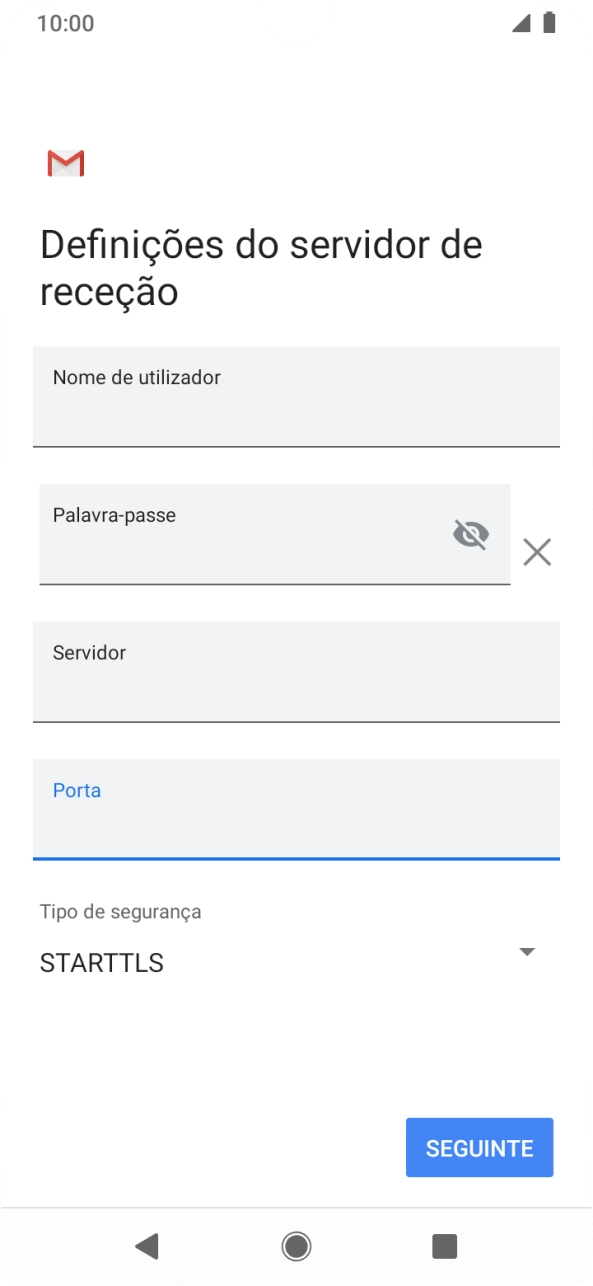
Task: Click the X to clear the password
Action: click(537, 552)
